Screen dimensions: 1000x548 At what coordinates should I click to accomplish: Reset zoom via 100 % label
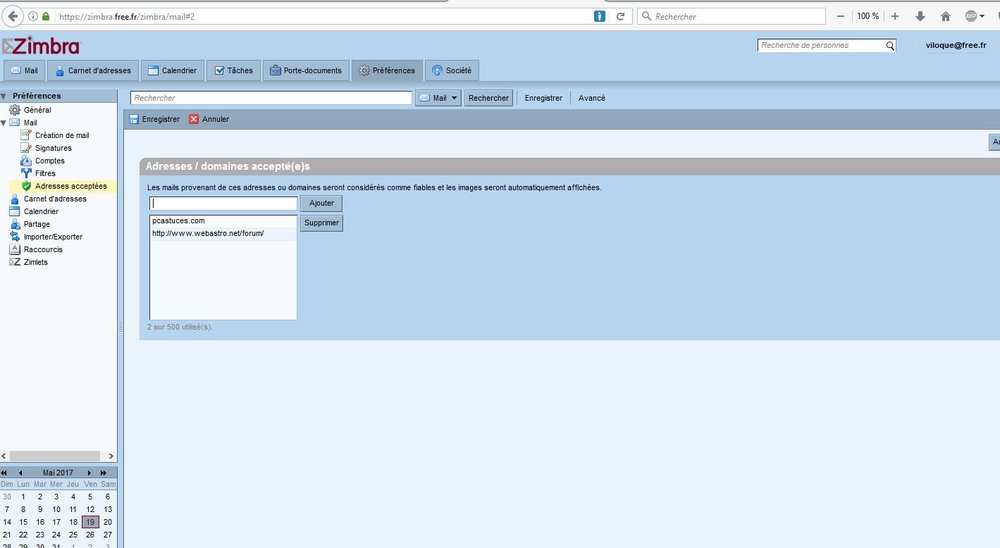[867, 16]
